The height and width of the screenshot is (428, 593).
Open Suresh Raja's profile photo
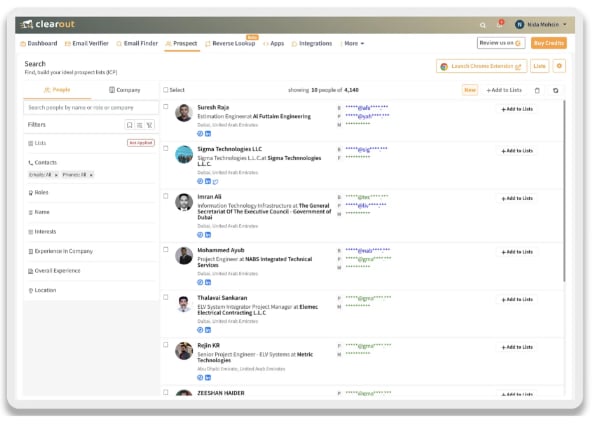point(184,113)
